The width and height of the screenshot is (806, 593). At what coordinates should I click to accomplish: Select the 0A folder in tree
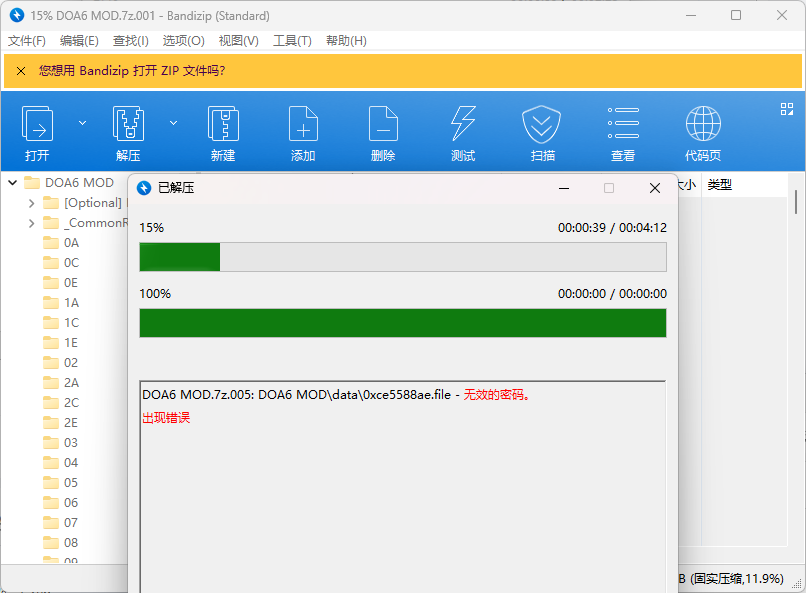71,243
